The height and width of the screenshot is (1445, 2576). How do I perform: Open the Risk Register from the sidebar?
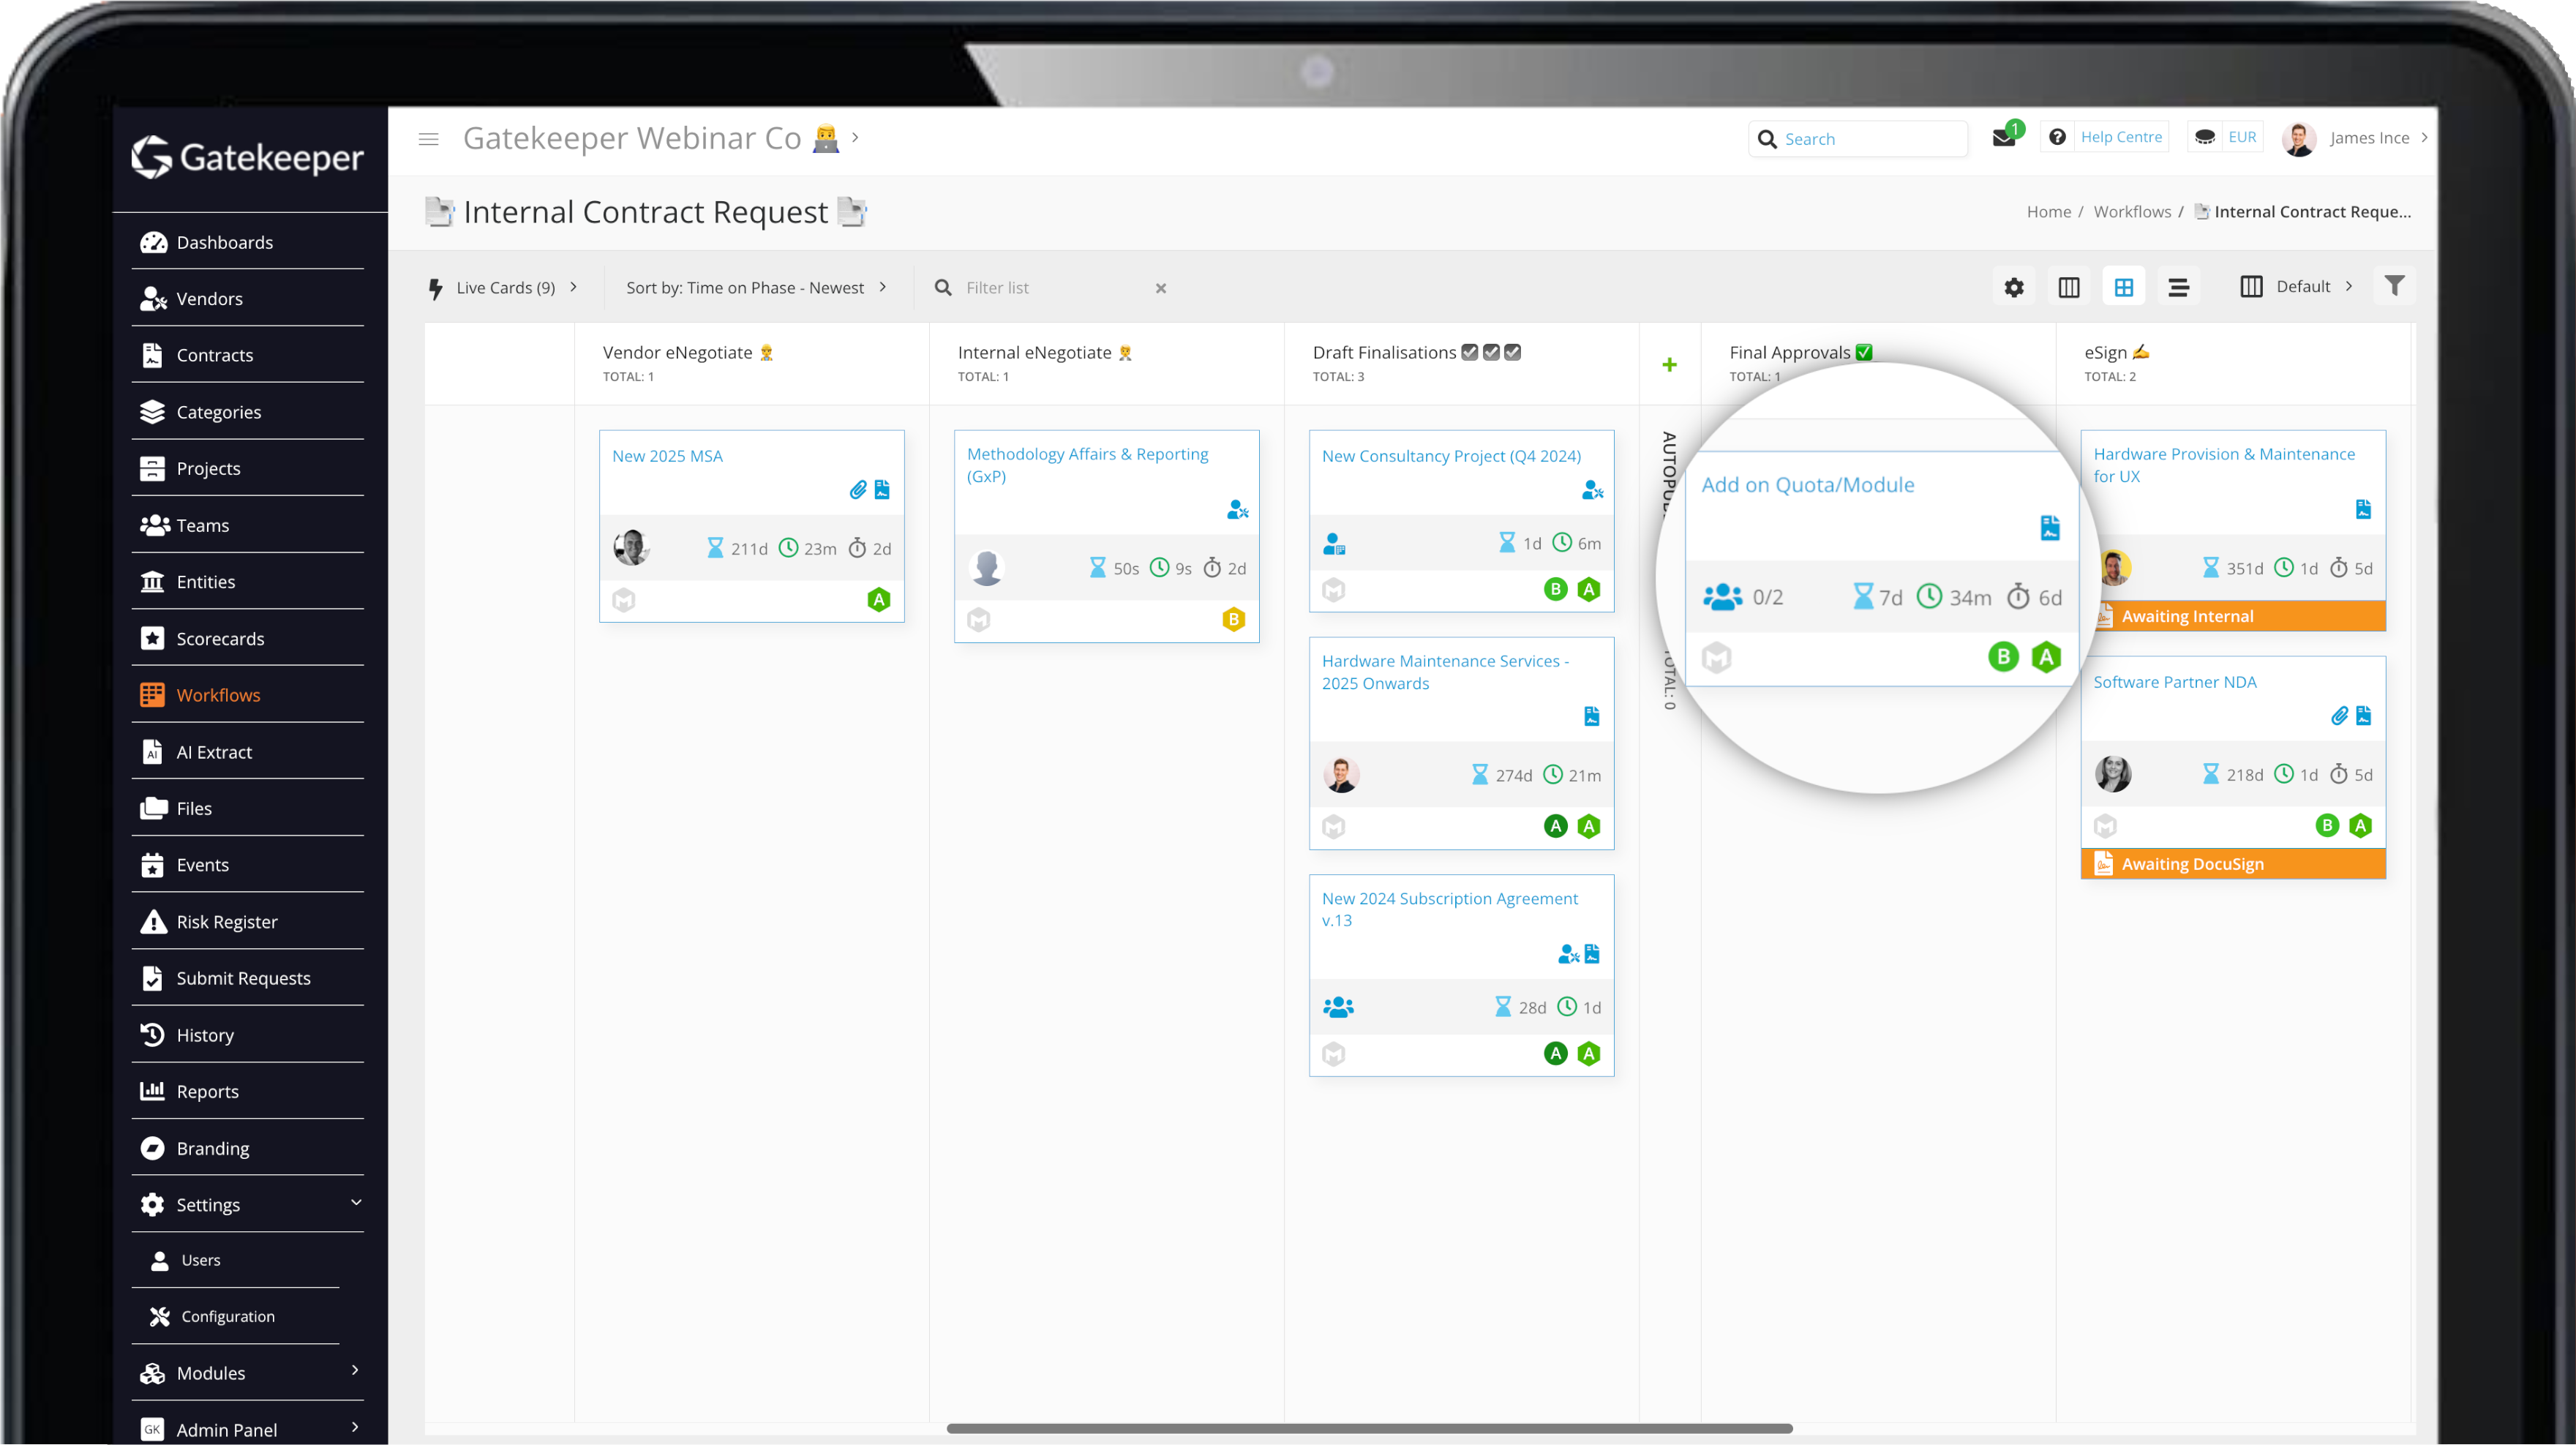pos(227,921)
